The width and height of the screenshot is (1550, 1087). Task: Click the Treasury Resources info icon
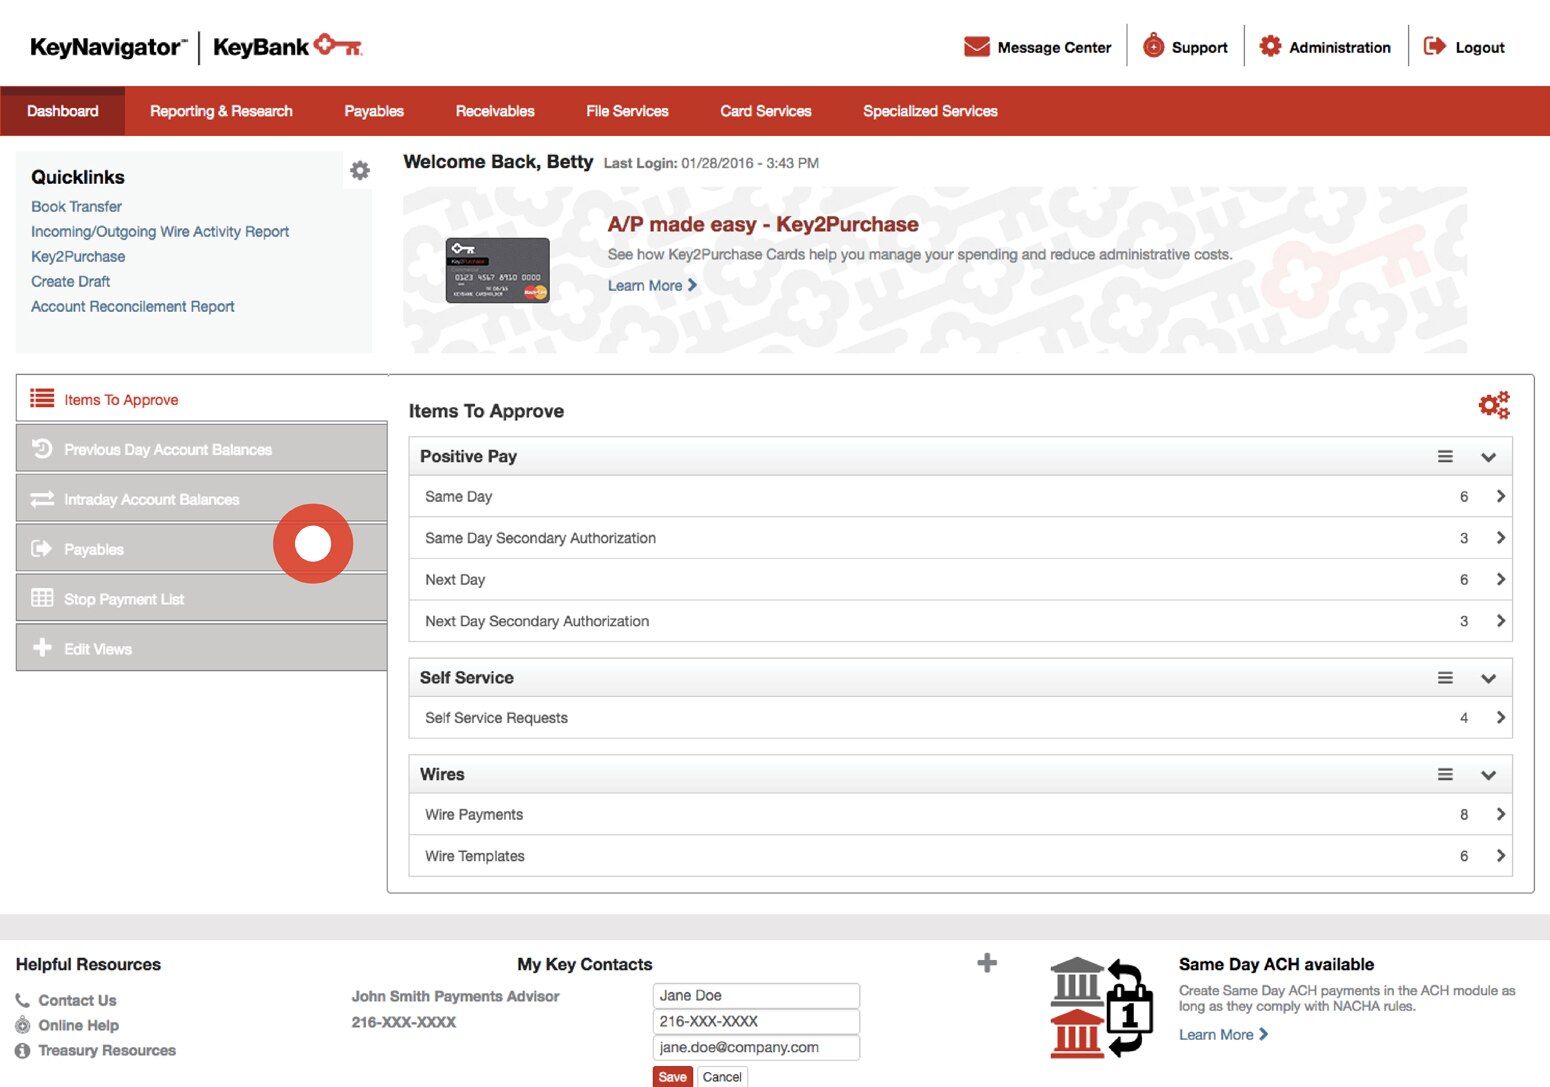[x=22, y=1050]
